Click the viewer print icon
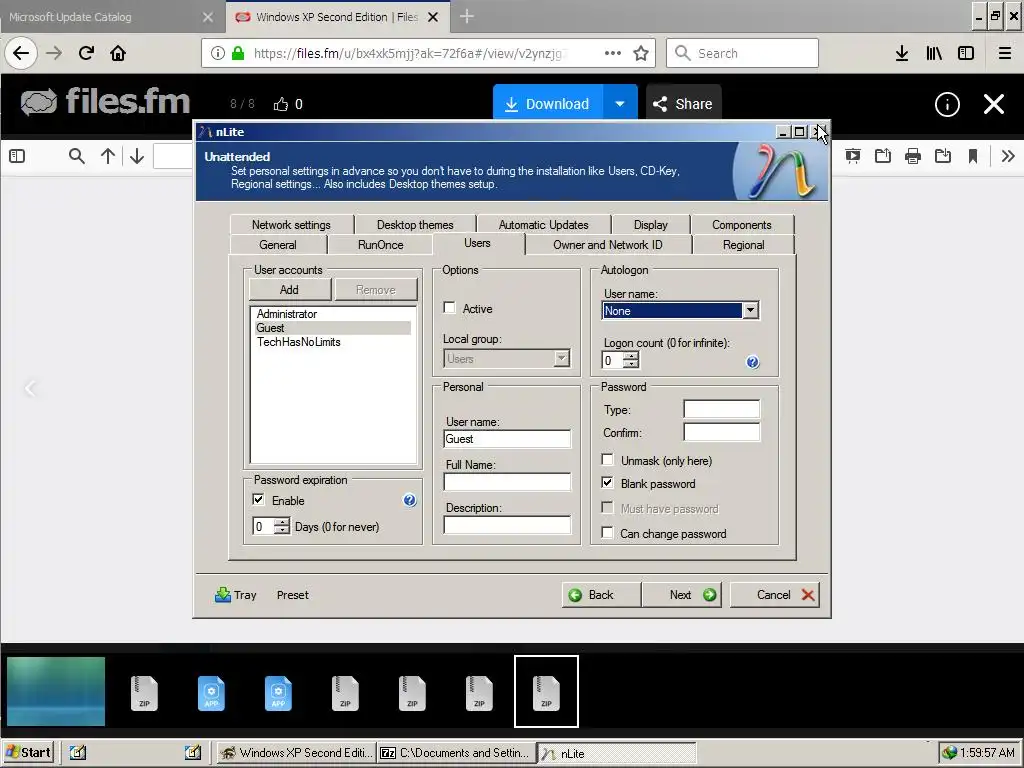Viewport: 1024px width, 768px height. [x=913, y=156]
